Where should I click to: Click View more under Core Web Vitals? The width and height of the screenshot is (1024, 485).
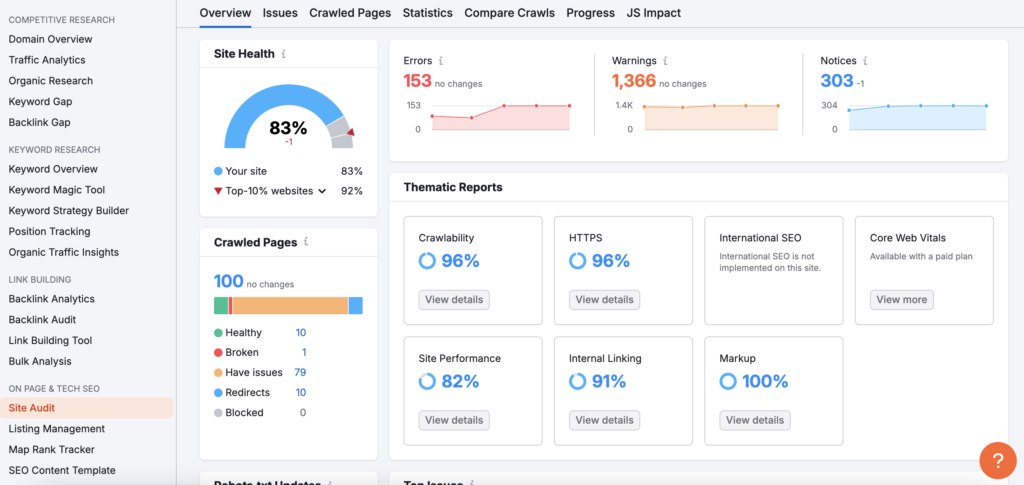[x=901, y=300]
